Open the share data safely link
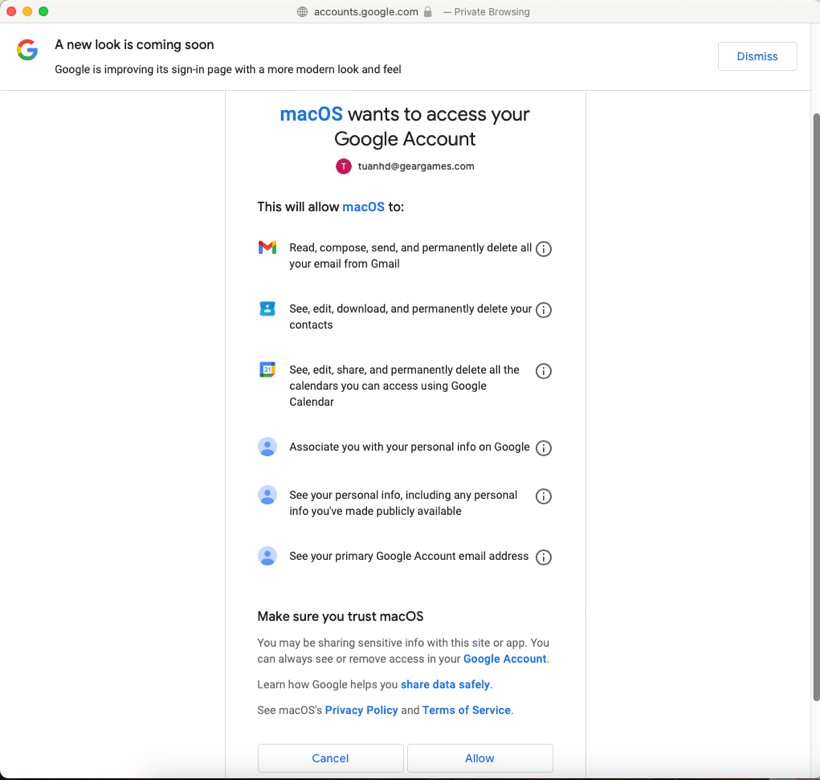The height and width of the screenshot is (780, 820). pyautogui.click(x=445, y=685)
